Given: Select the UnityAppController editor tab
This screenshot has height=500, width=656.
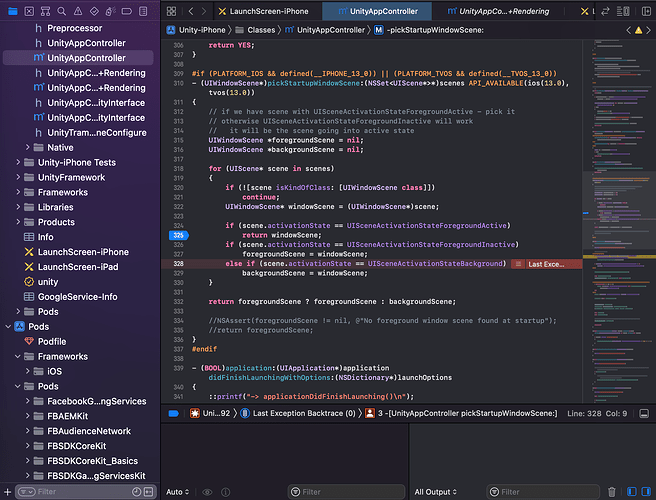Looking at the screenshot, I should 378,11.
